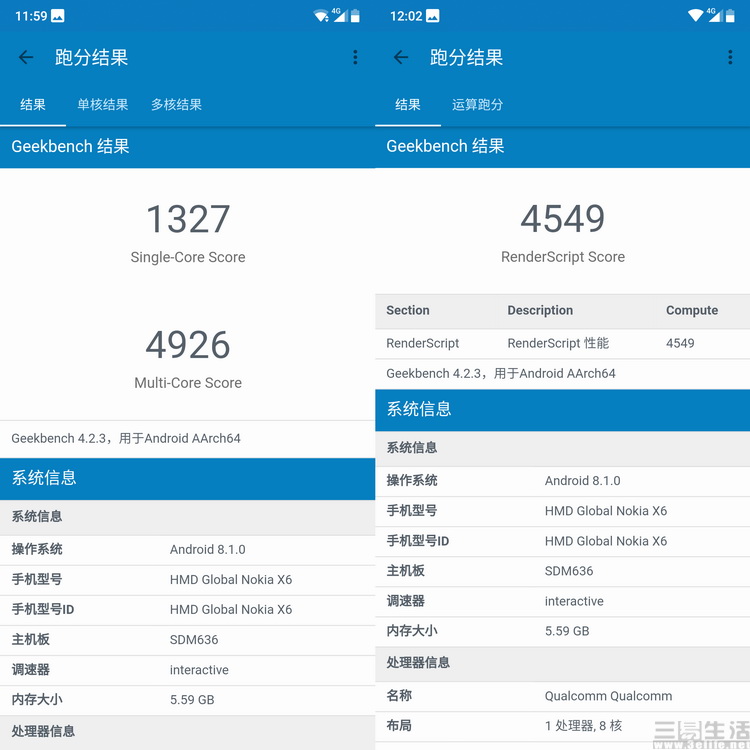Tap the 4926 multi-core score
Viewport: 750px width, 750px height.
(x=188, y=345)
